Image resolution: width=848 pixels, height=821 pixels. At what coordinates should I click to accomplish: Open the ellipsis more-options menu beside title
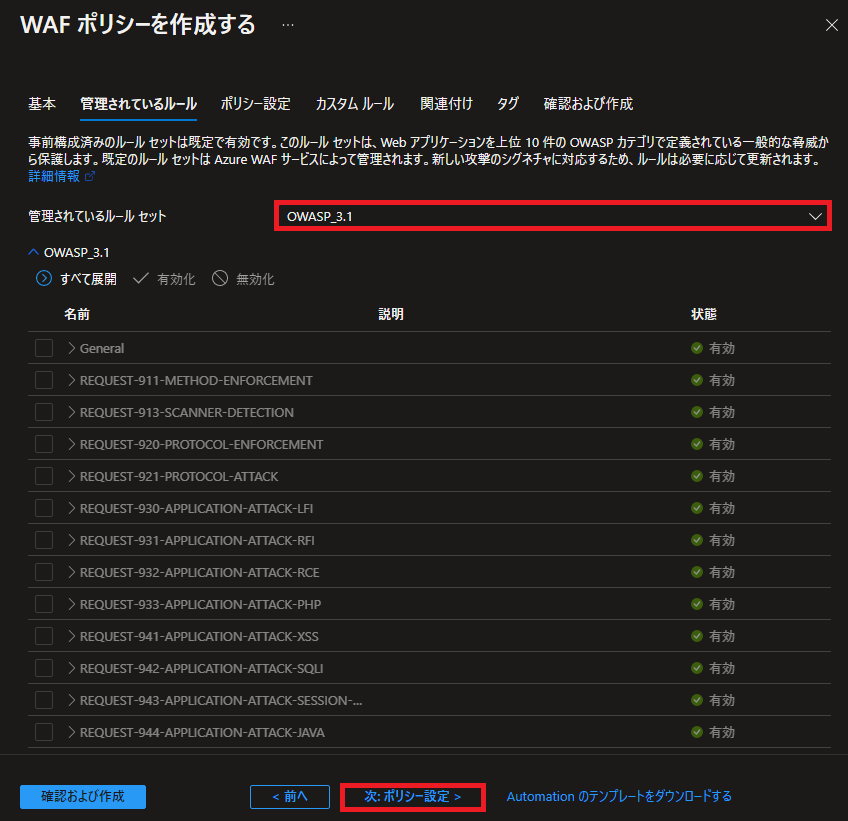(288, 25)
